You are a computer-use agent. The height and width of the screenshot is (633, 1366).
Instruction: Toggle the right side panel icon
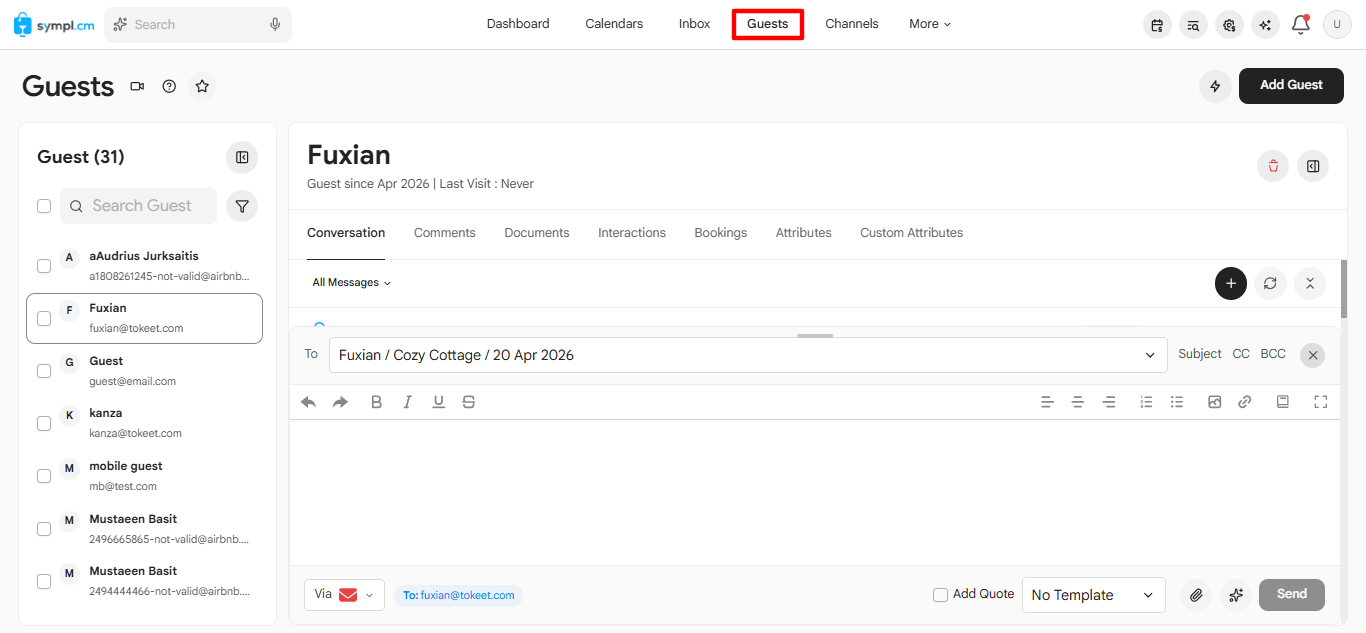[x=1313, y=166]
